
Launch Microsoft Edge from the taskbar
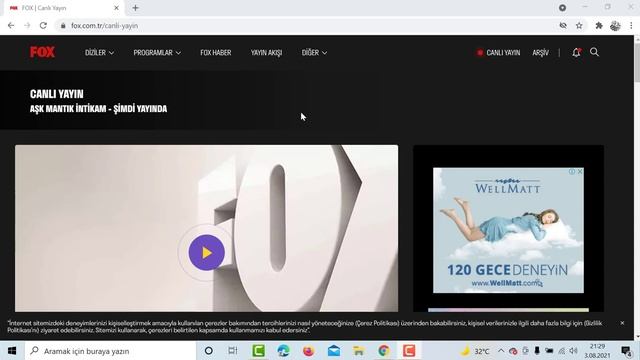pyautogui.click(x=283, y=351)
